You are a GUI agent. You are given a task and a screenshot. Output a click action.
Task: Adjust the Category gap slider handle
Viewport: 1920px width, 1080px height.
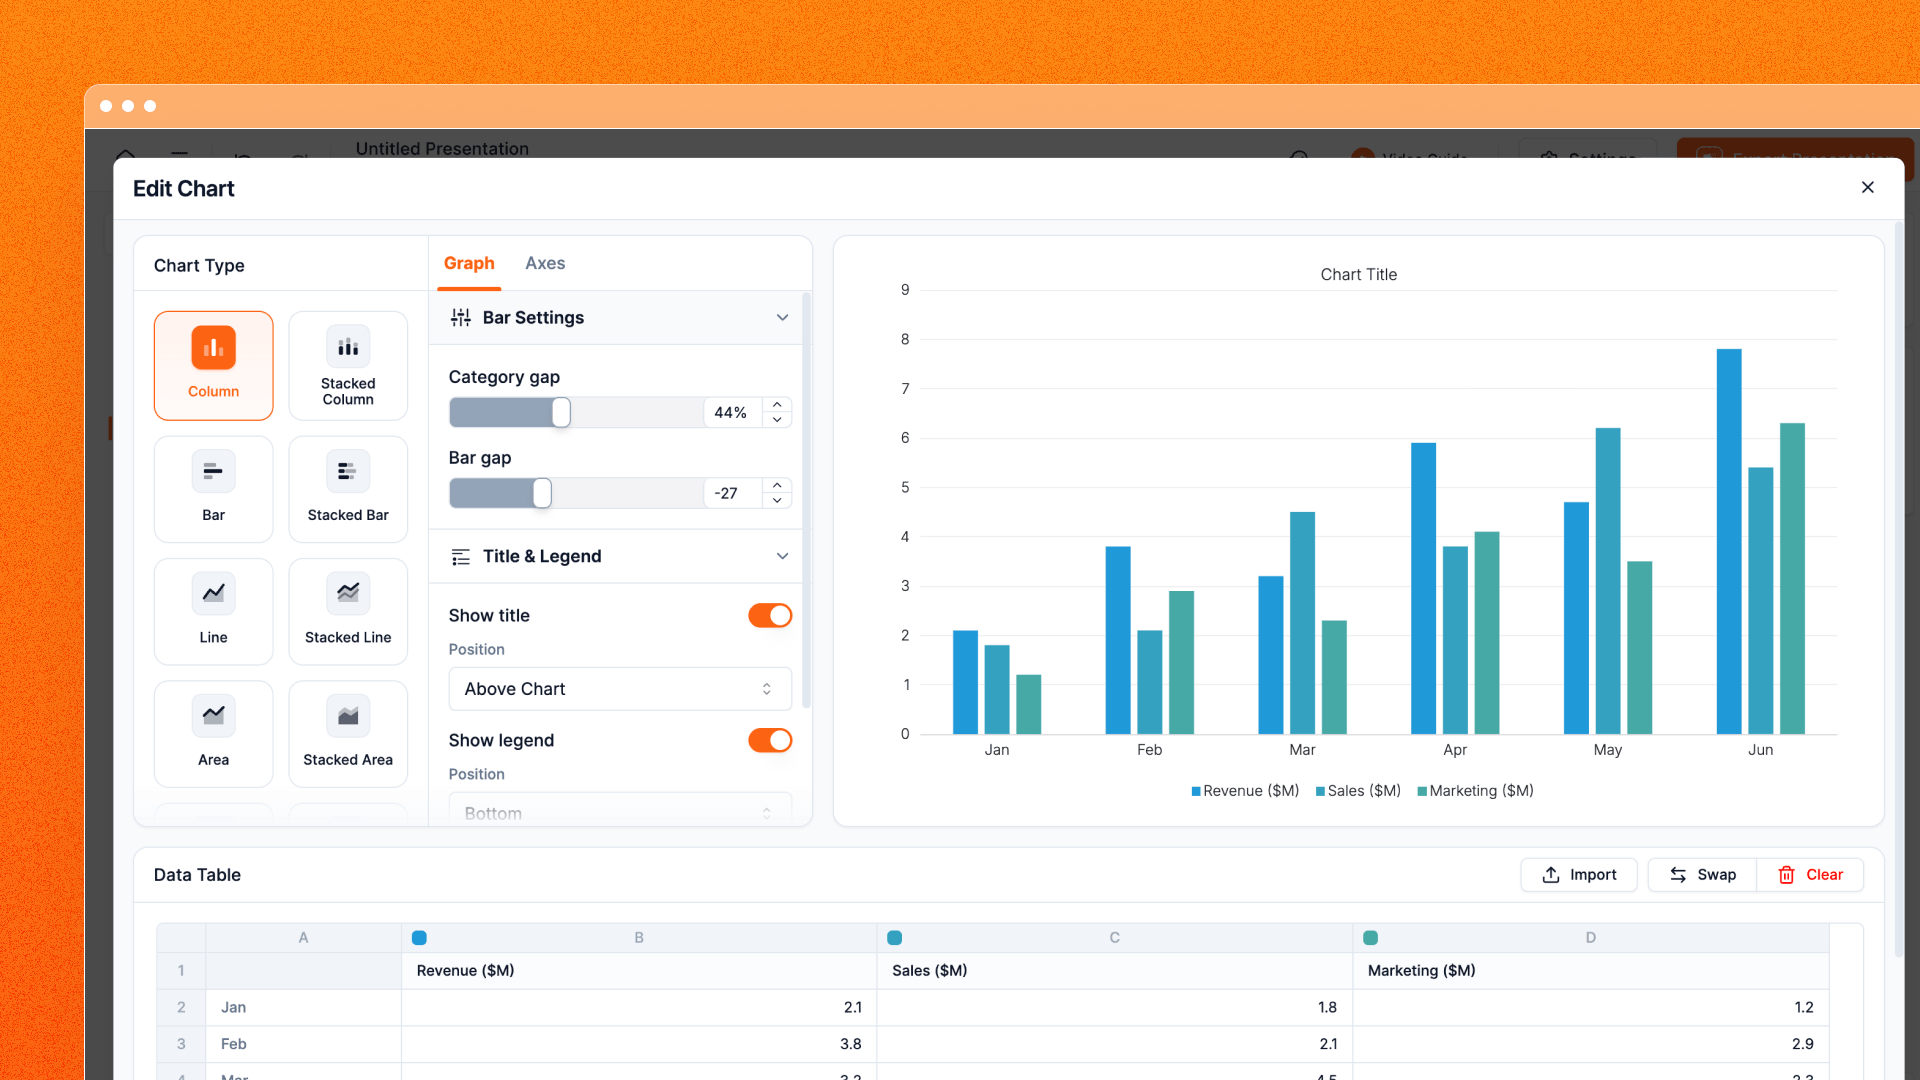[x=561, y=412]
